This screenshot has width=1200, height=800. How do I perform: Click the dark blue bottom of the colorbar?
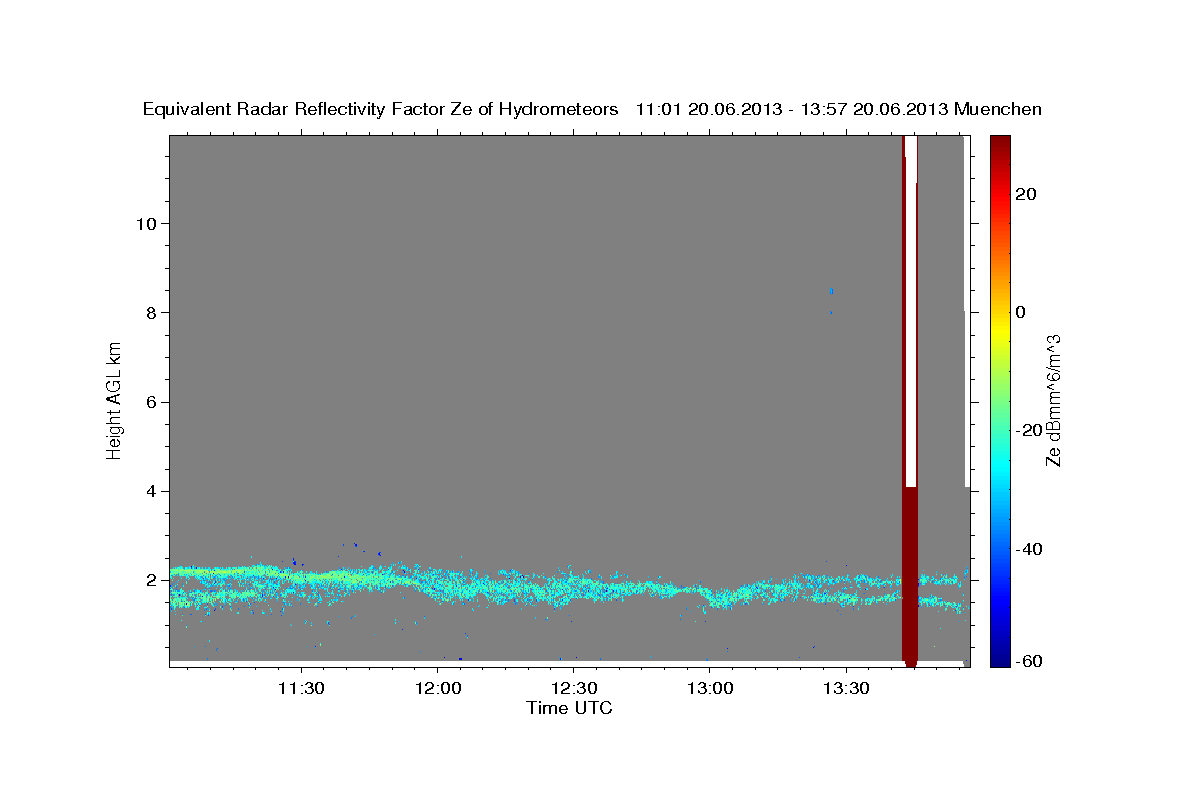pyautogui.click(x=999, y=655)
